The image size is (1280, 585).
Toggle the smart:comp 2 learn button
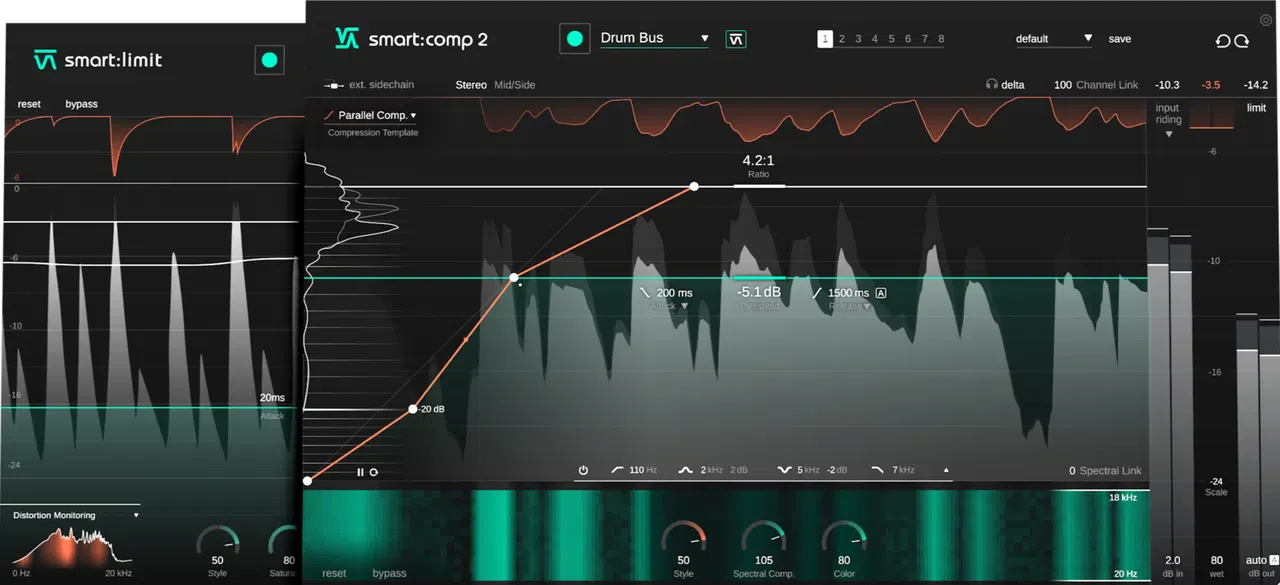click(575, 39)
